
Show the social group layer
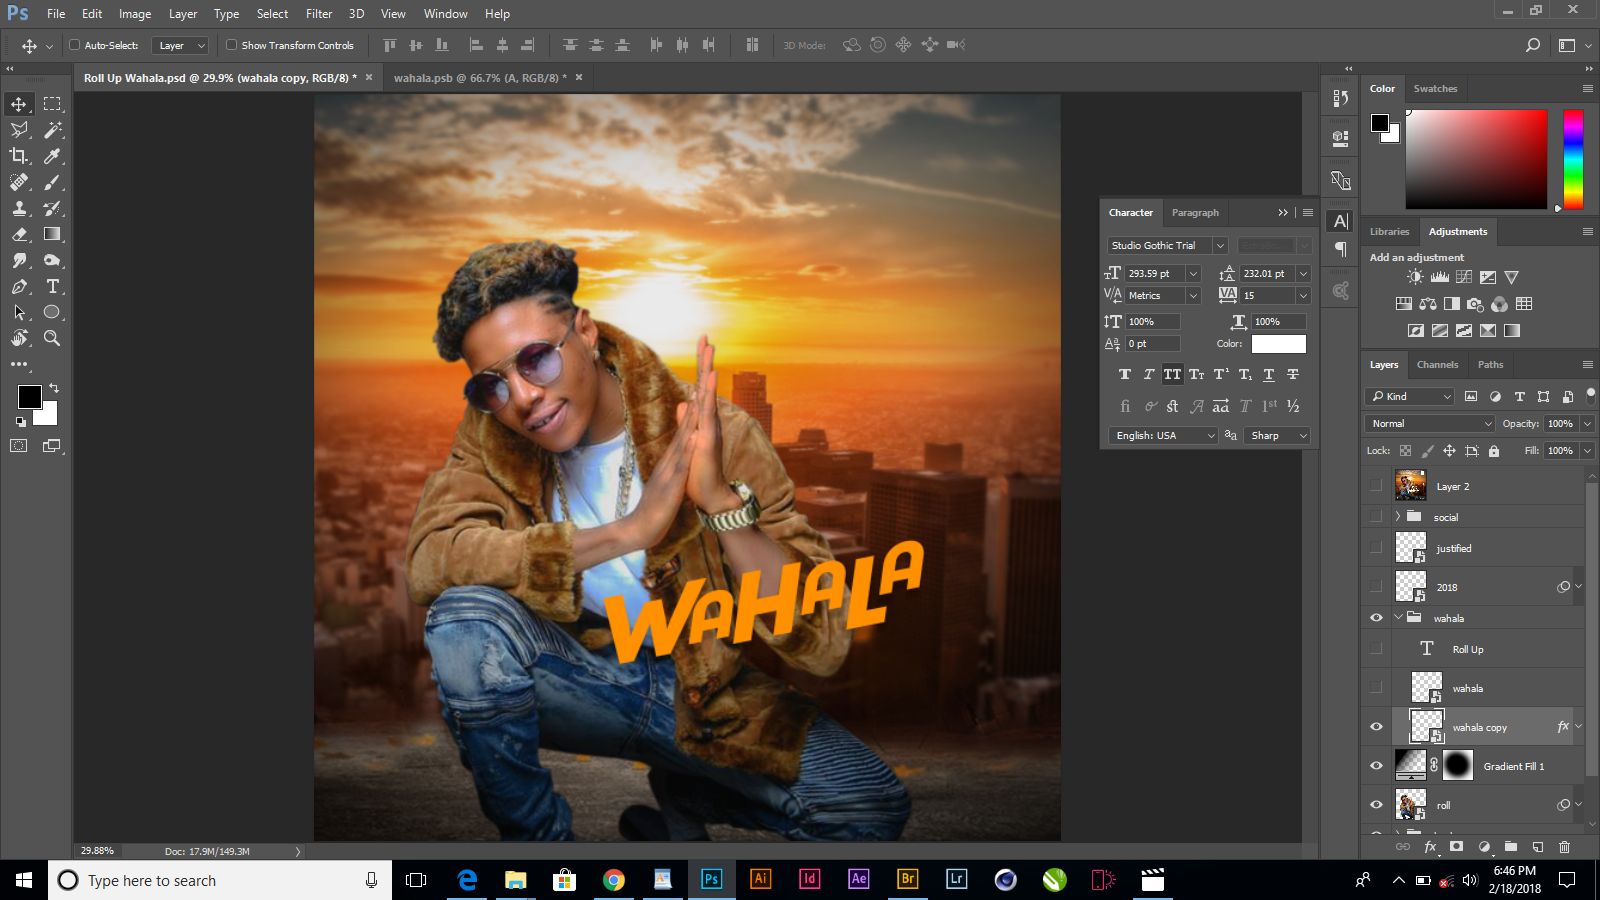coord(1376,517)
